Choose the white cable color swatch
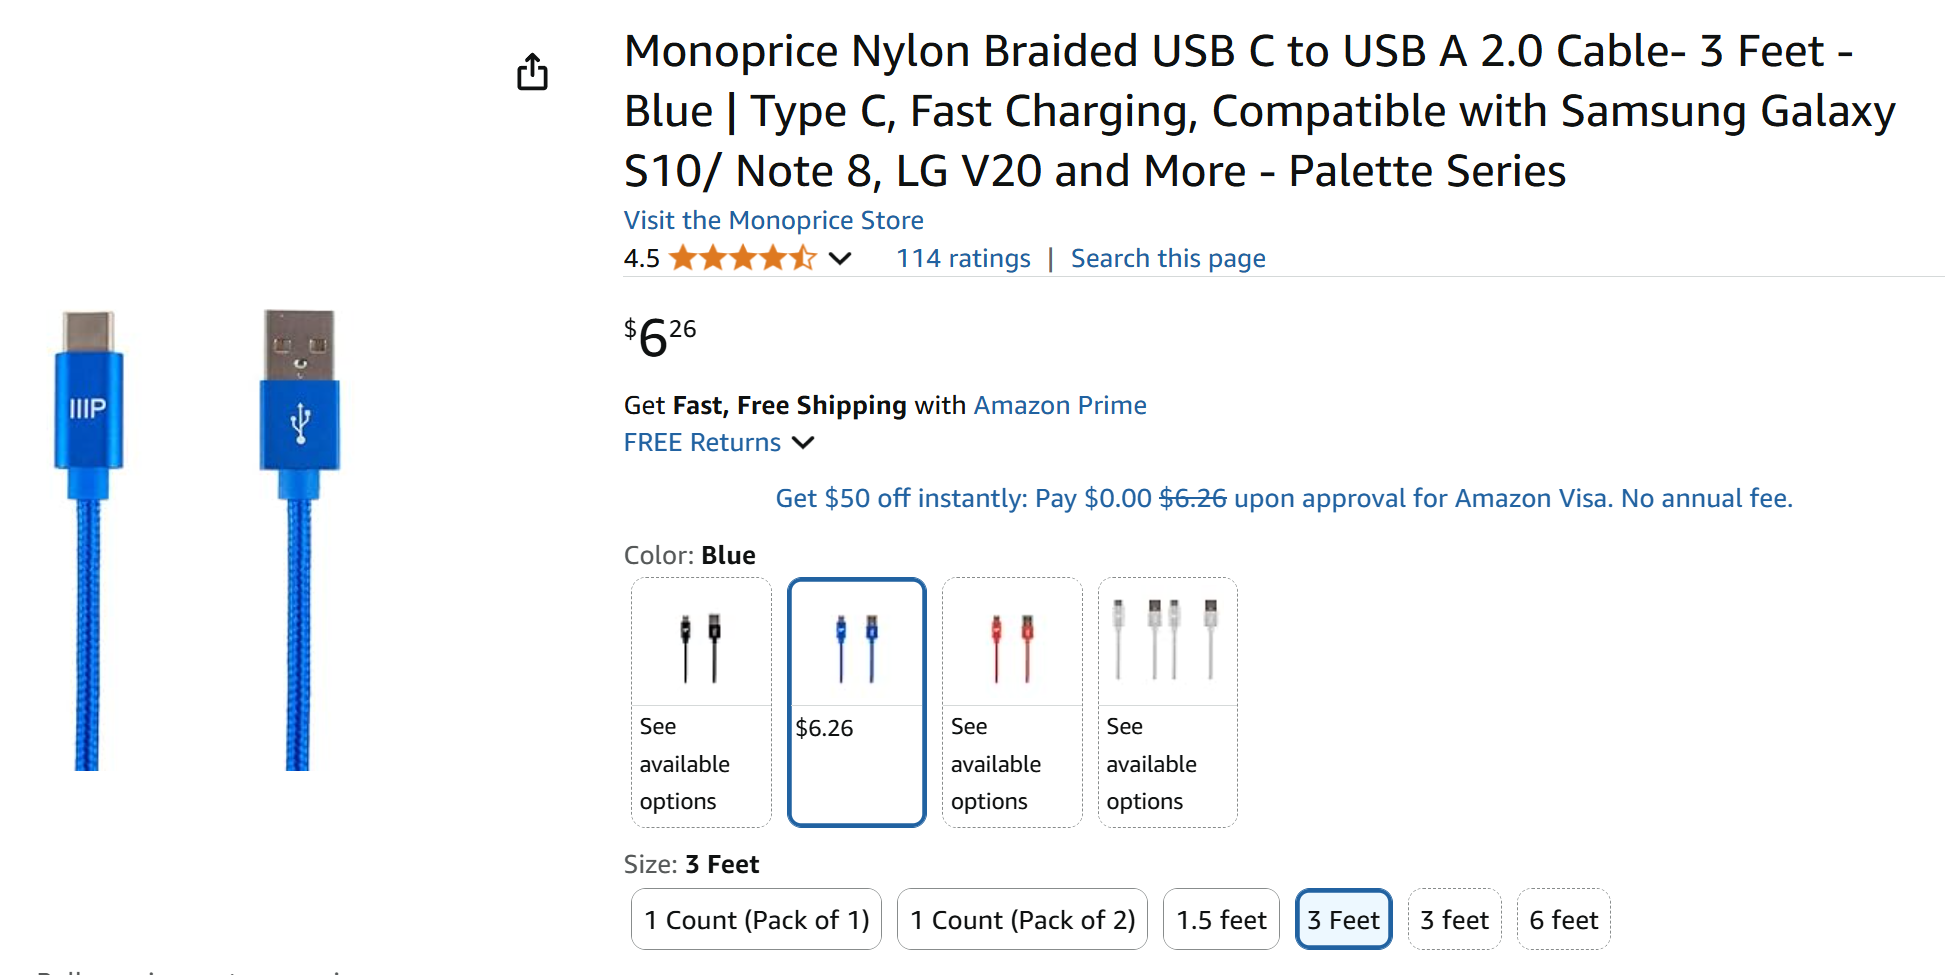This screenshot has height=975, width=1948. point(1167,702)
